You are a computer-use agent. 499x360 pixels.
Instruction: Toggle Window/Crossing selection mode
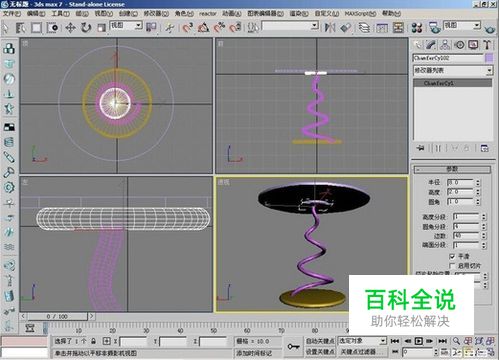click(52, 27)
